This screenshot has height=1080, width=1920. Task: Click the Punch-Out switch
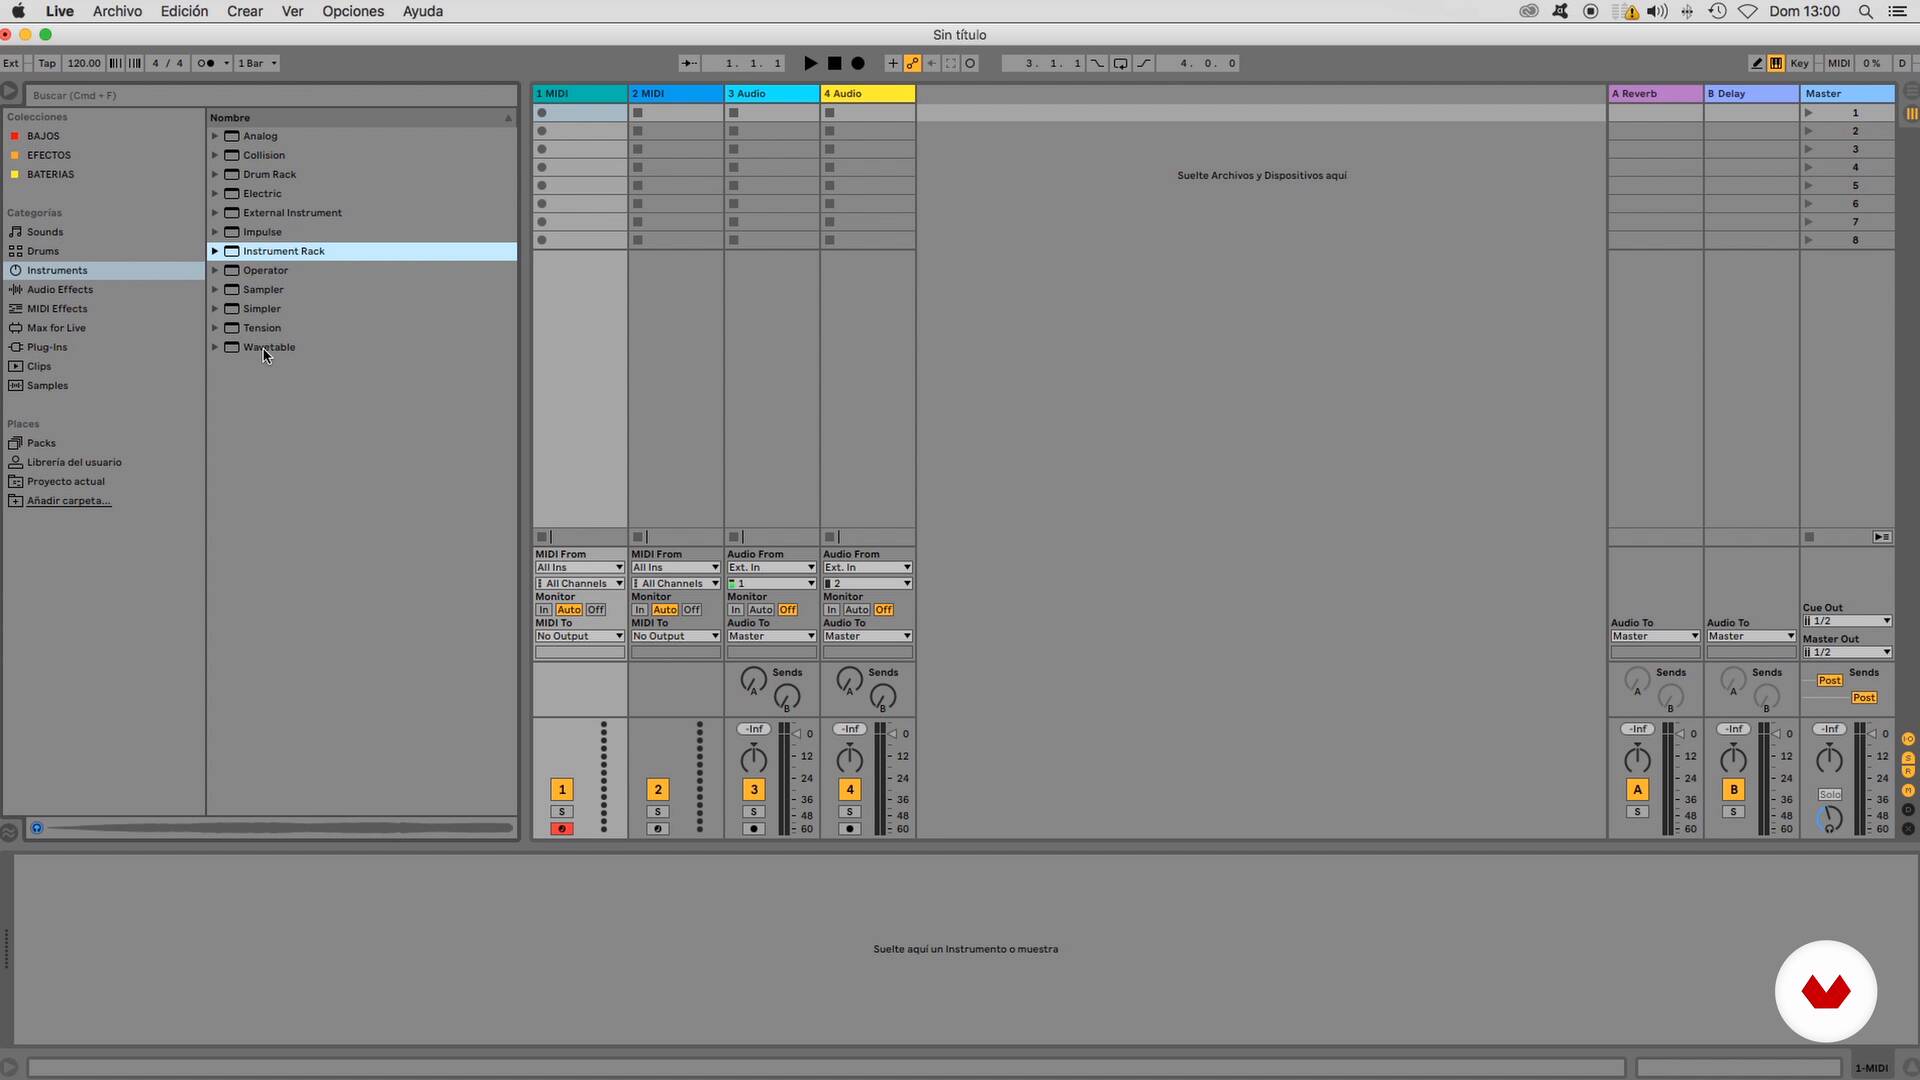pos(1143,63)
